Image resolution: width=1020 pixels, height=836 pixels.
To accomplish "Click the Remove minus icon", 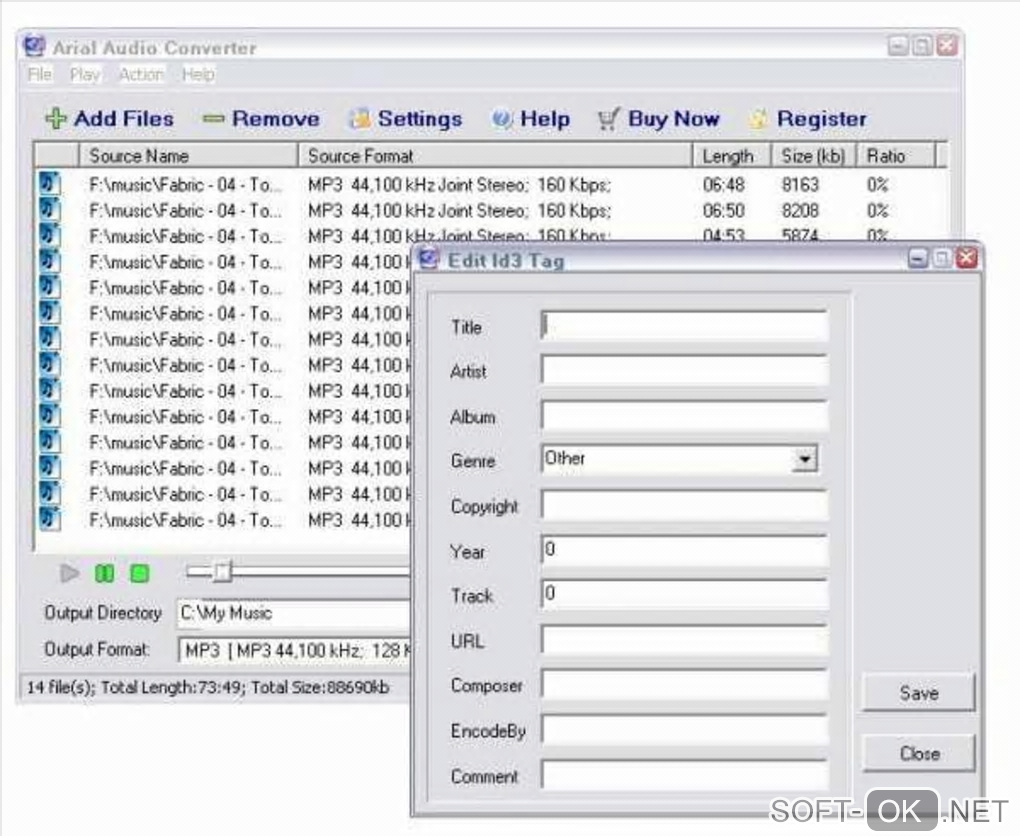I will click(x=213, y=119).
